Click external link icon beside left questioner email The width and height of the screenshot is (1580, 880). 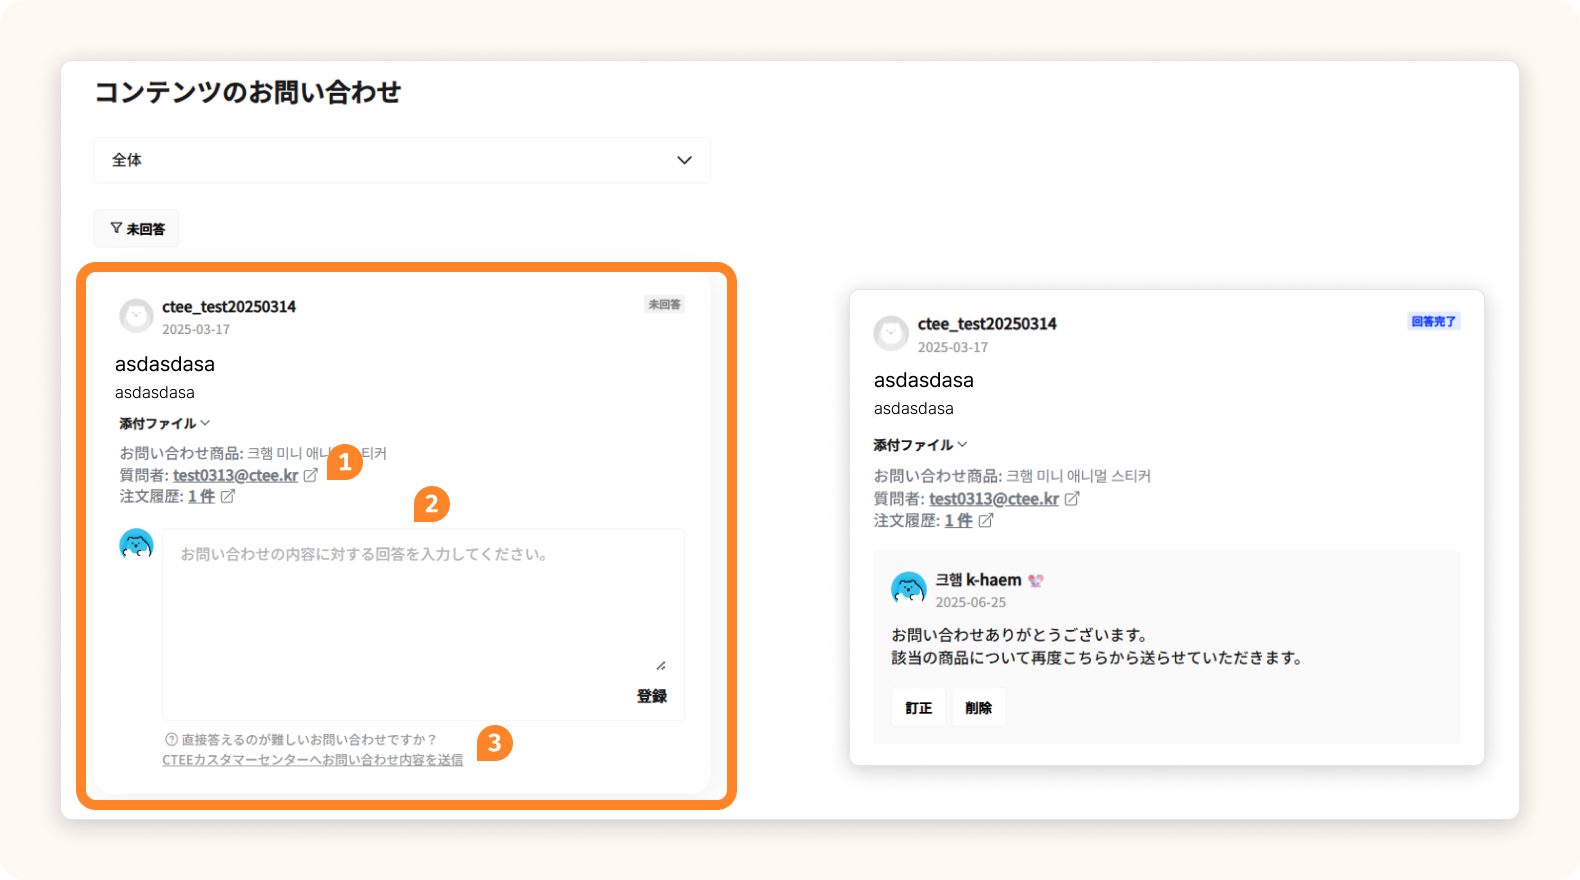coord(311,475)
